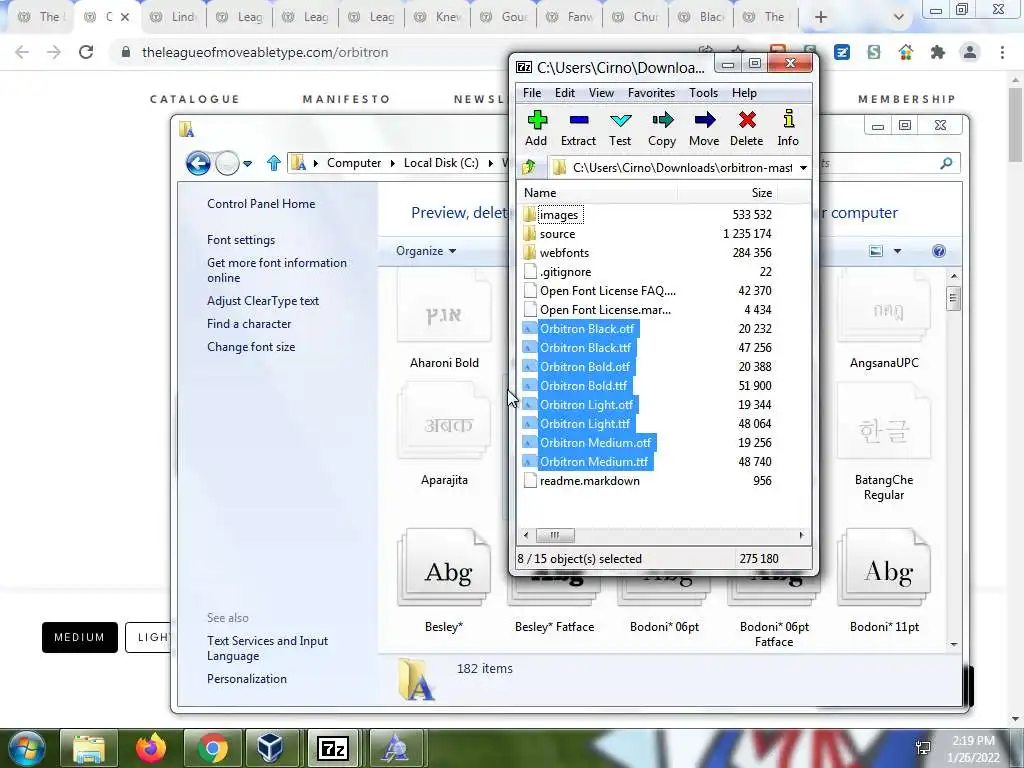Click the Up arrow in Fonts window
This screenshot has height=768, width=1024.
click(274, 163)
